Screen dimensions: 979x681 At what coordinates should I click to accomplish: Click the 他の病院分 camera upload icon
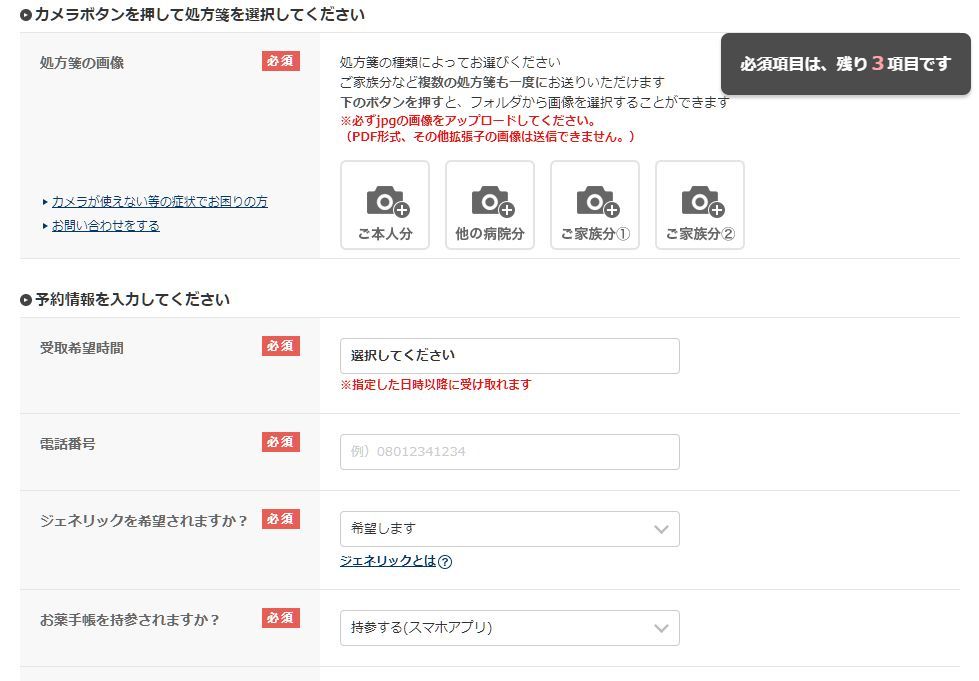pos(490,203)
